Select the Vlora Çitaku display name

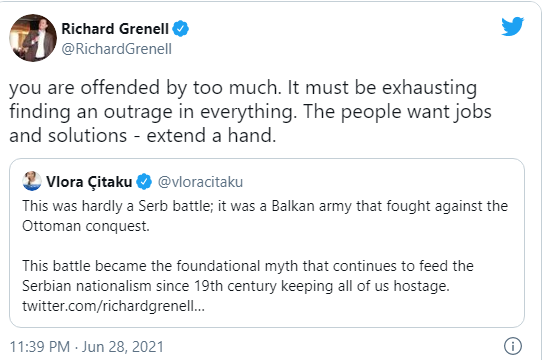[x=89, y=182]
